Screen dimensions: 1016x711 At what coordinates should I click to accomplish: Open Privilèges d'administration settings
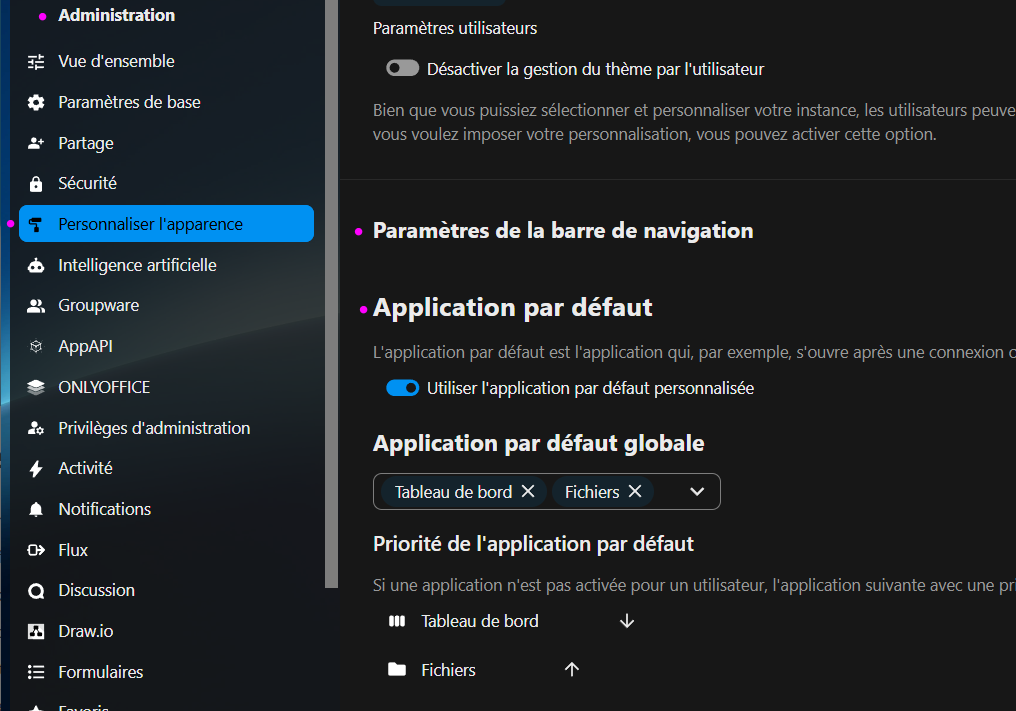(154, 428)
